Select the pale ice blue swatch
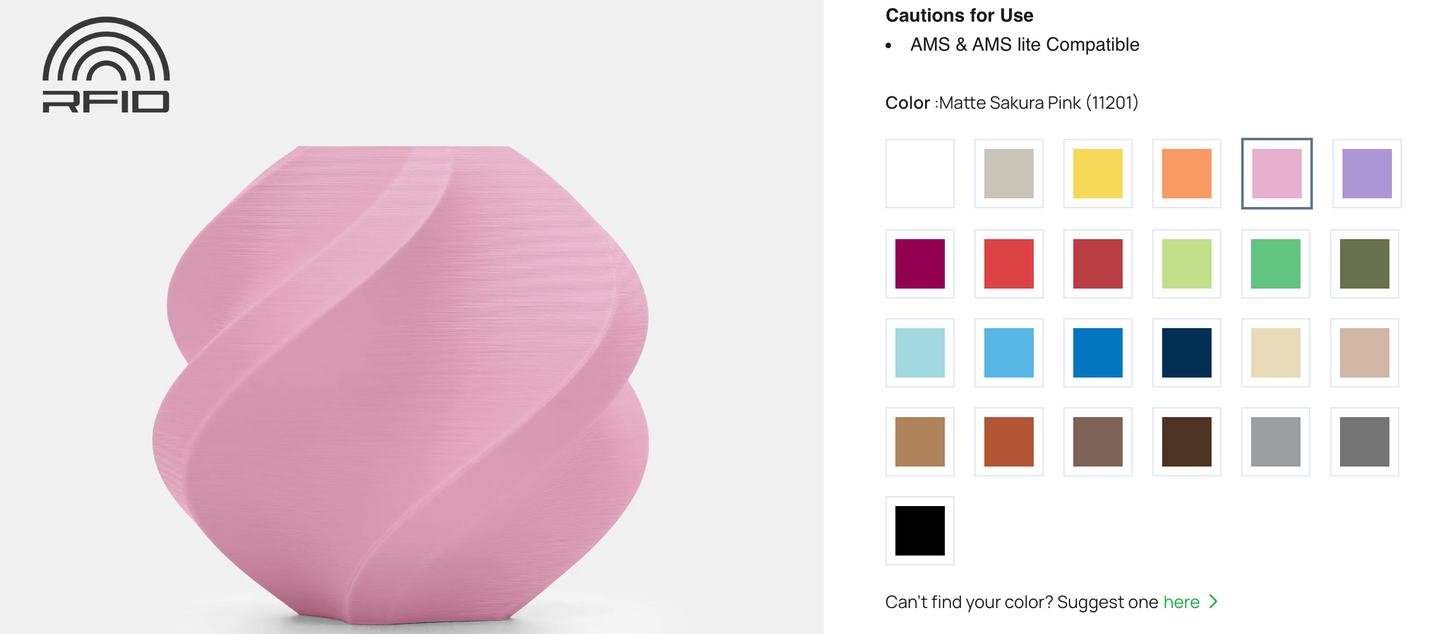The height and width of the screenshot is (634, 1445). [920, 353]
